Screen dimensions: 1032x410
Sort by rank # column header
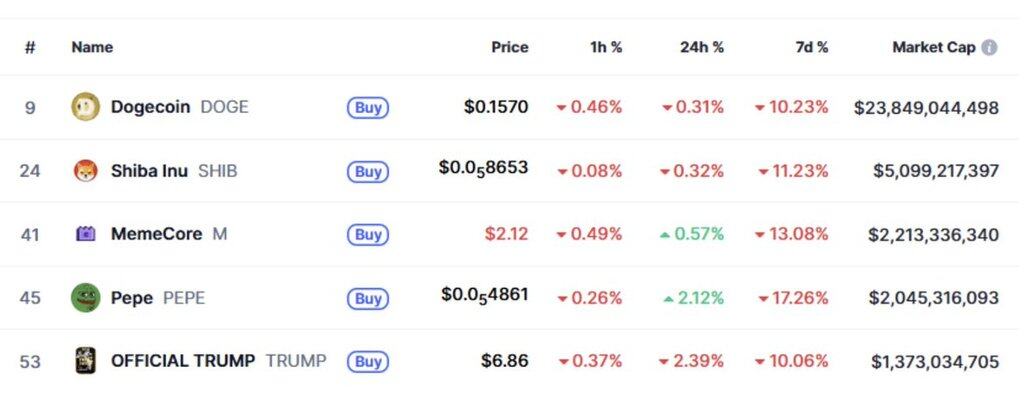[x=30, y=47]
